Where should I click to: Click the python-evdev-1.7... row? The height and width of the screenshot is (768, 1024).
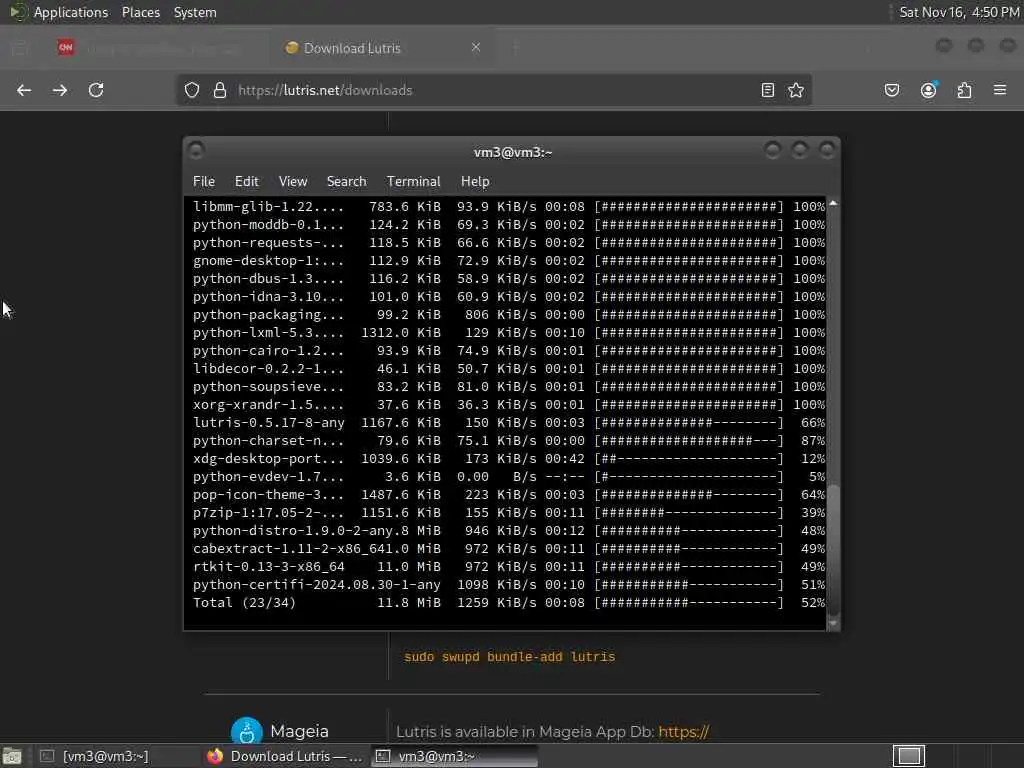click(x=509, y=477)
